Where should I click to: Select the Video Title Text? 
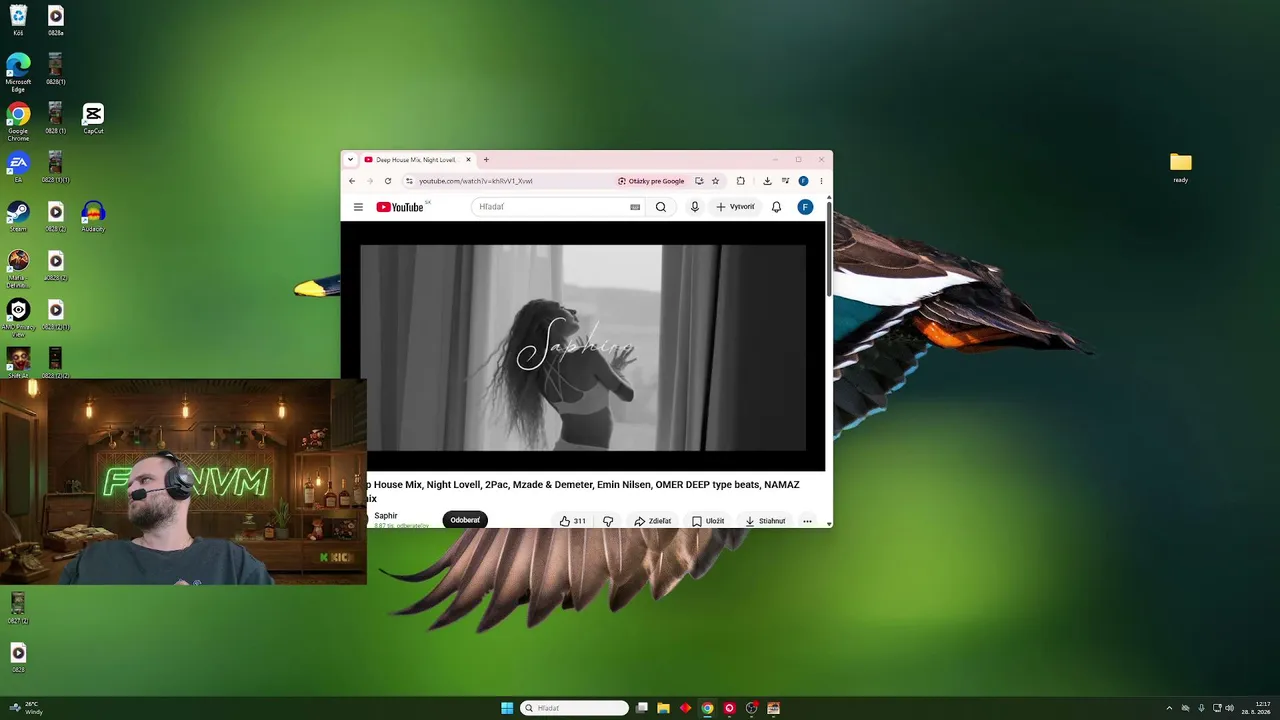pyautogui.click(x=583, y=491)
